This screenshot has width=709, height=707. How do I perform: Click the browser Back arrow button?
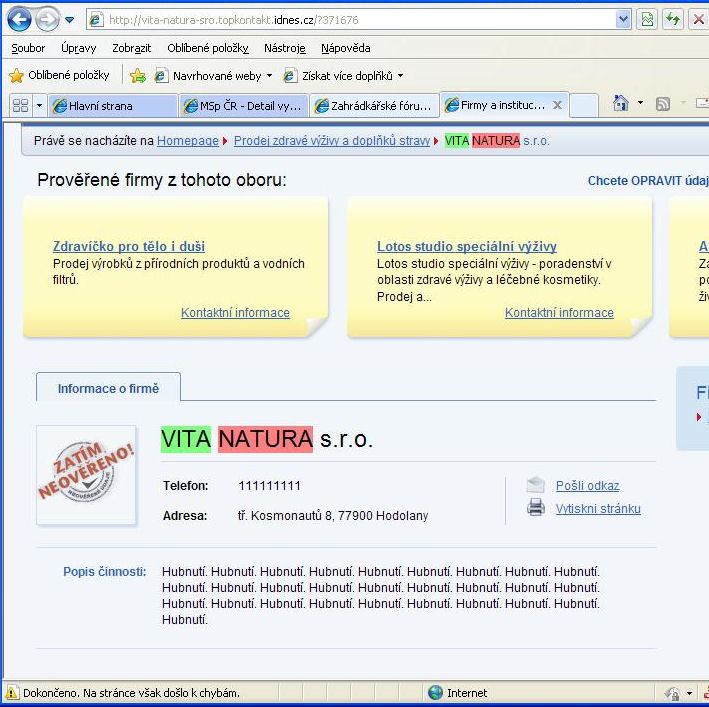pyautogui.click(x=19, y=19)
